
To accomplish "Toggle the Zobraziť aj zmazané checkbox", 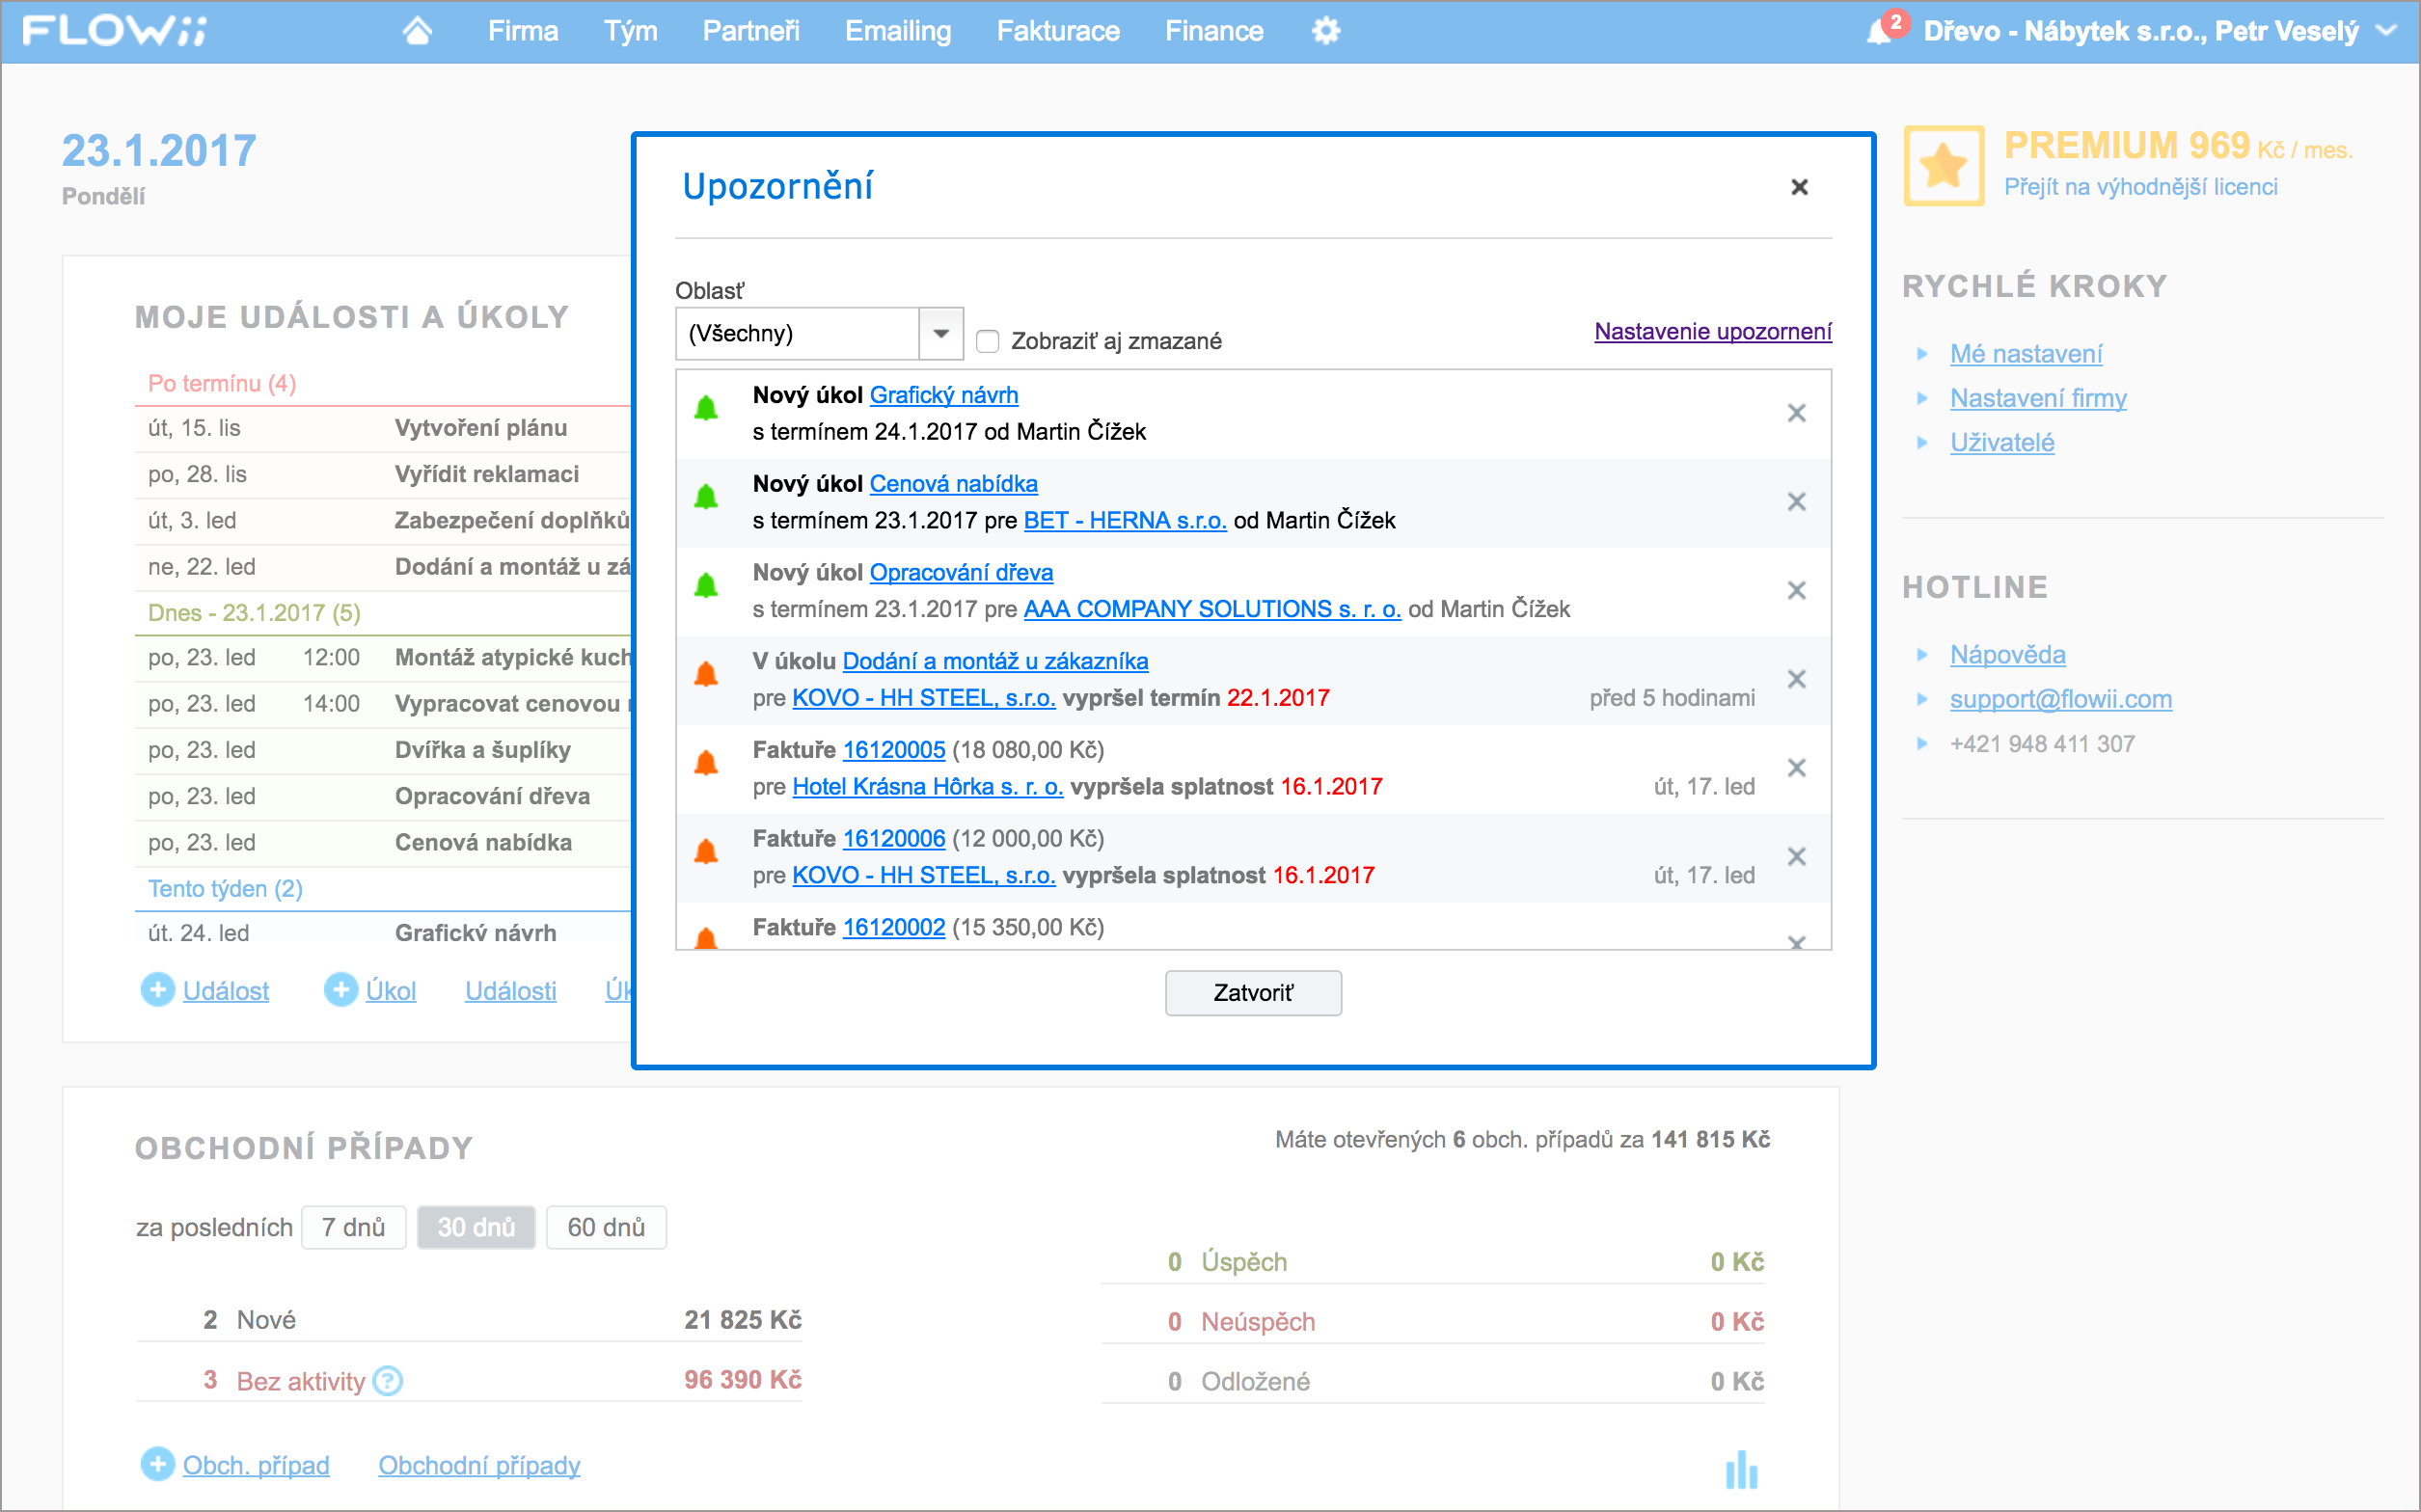I will (x=987, y=341).
